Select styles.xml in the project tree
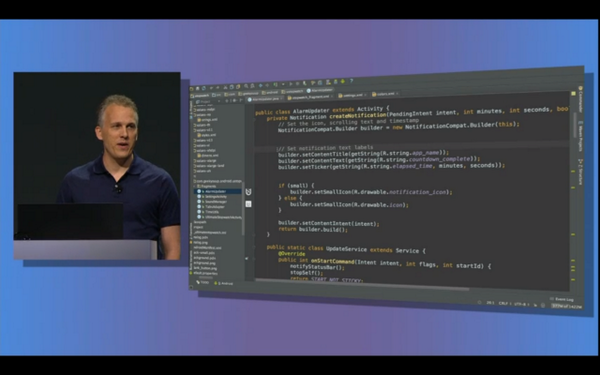The height and width of the screenshot is (375, 600). pos(206,135)
